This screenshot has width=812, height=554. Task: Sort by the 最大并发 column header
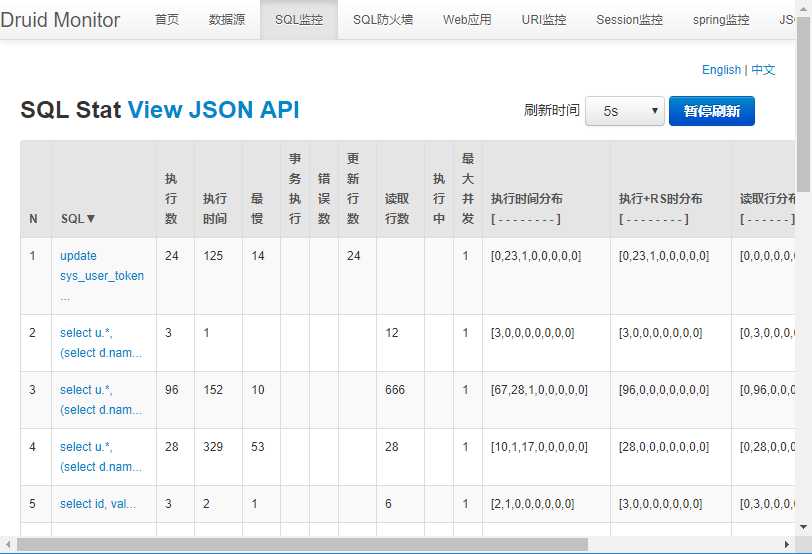[468, 188]
